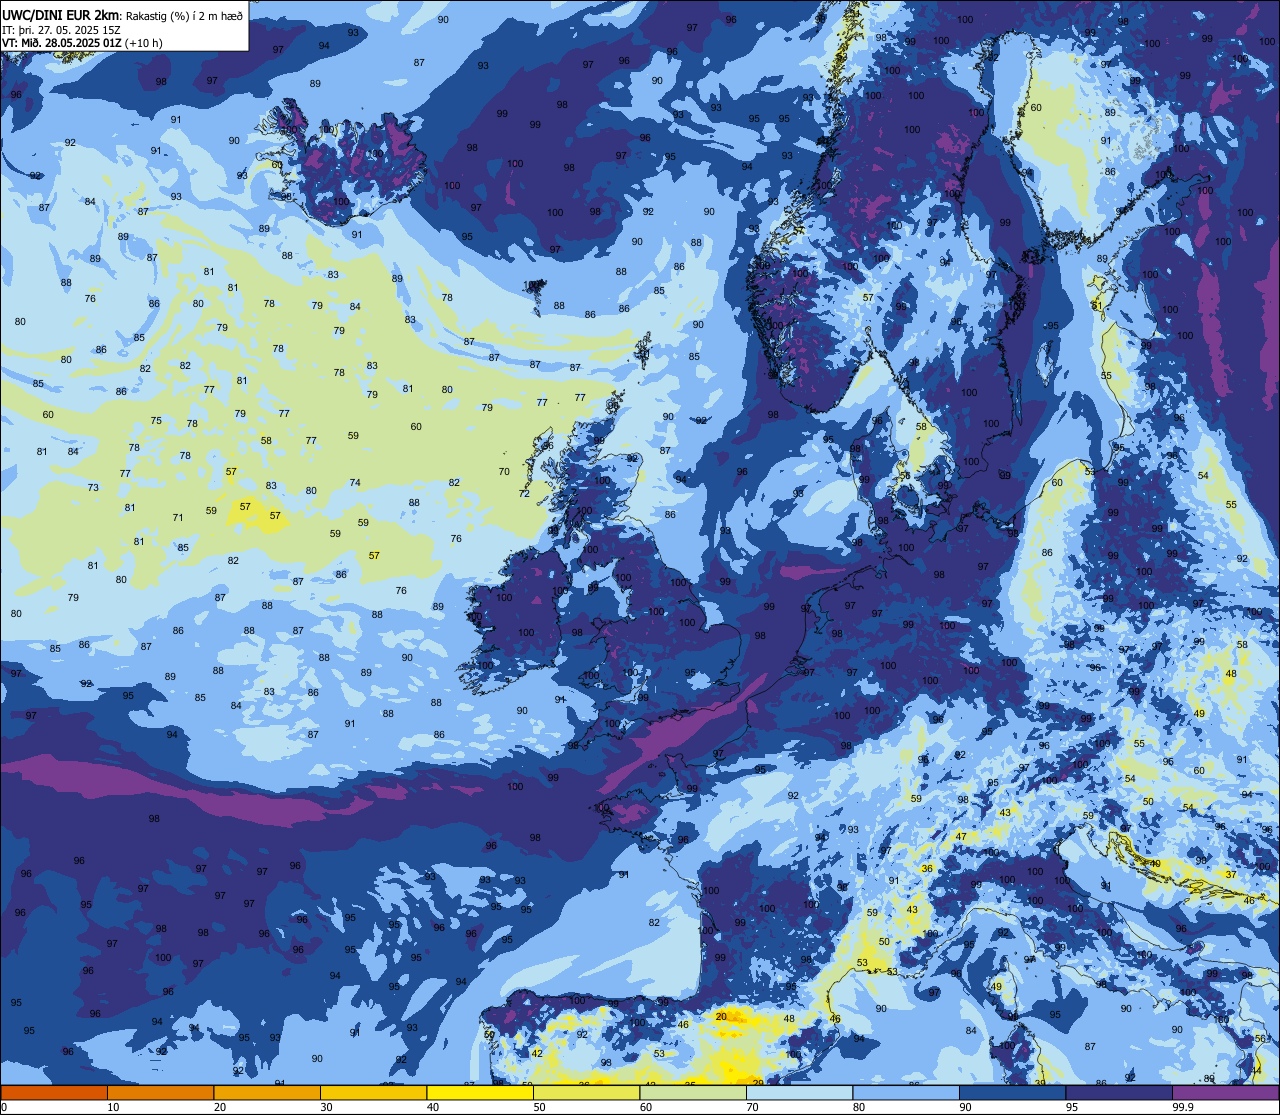Viewport: 1280px width, 1115px height.
Task: Click the purple legend segment above 99.9
Action: (x=1225, y=1092)
